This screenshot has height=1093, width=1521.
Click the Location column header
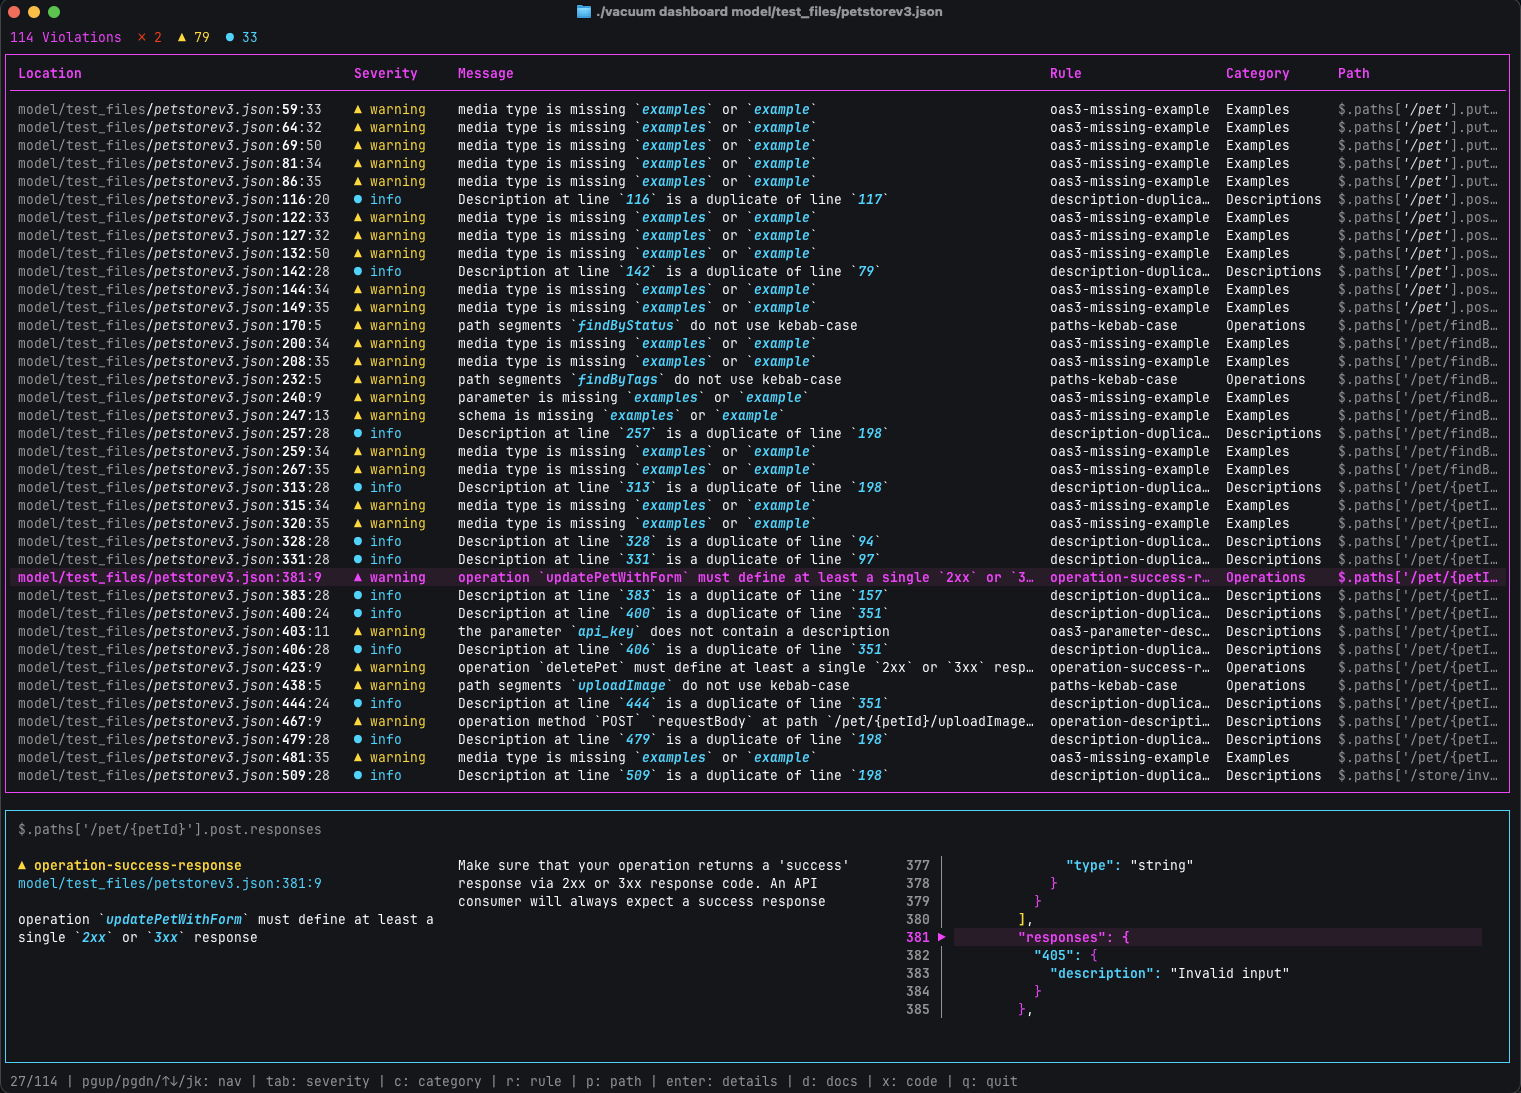pyautogui.click(x=50, y=74)
